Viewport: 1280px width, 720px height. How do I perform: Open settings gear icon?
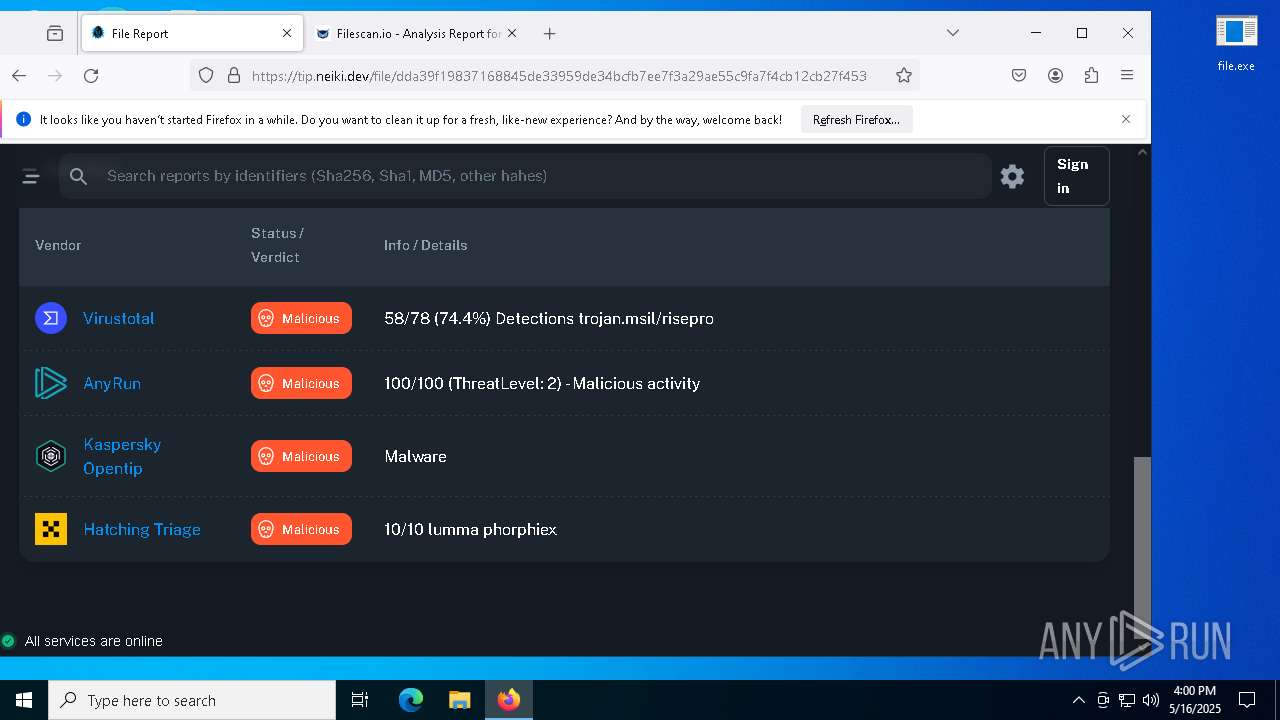tap(1012, 176)
